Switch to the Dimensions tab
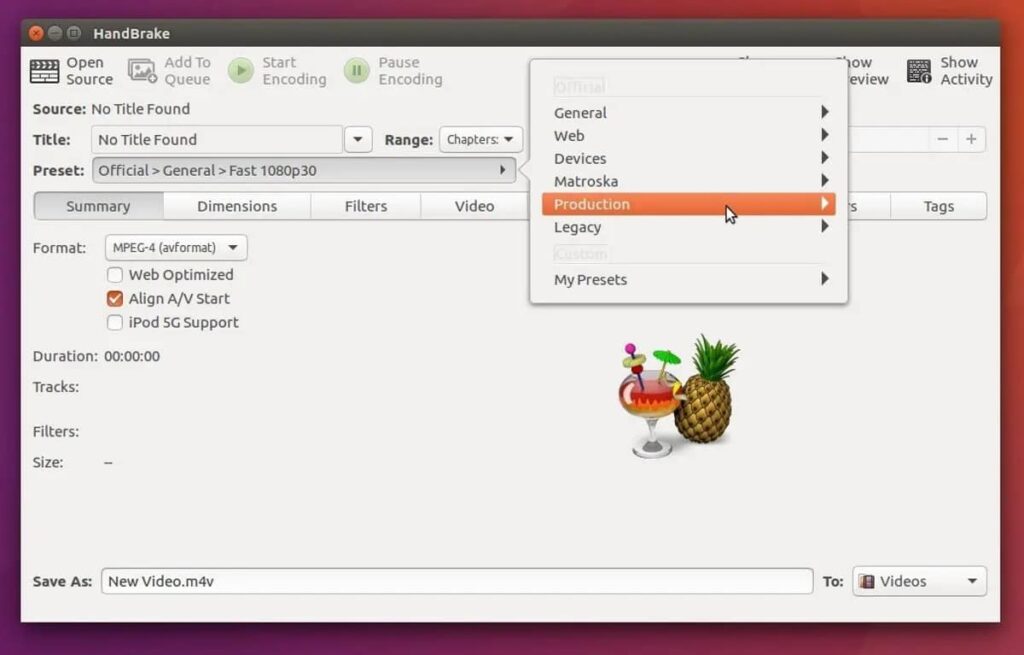Image resolution: width=1024 pixels, height=655 pixels. tap(237, 206)
